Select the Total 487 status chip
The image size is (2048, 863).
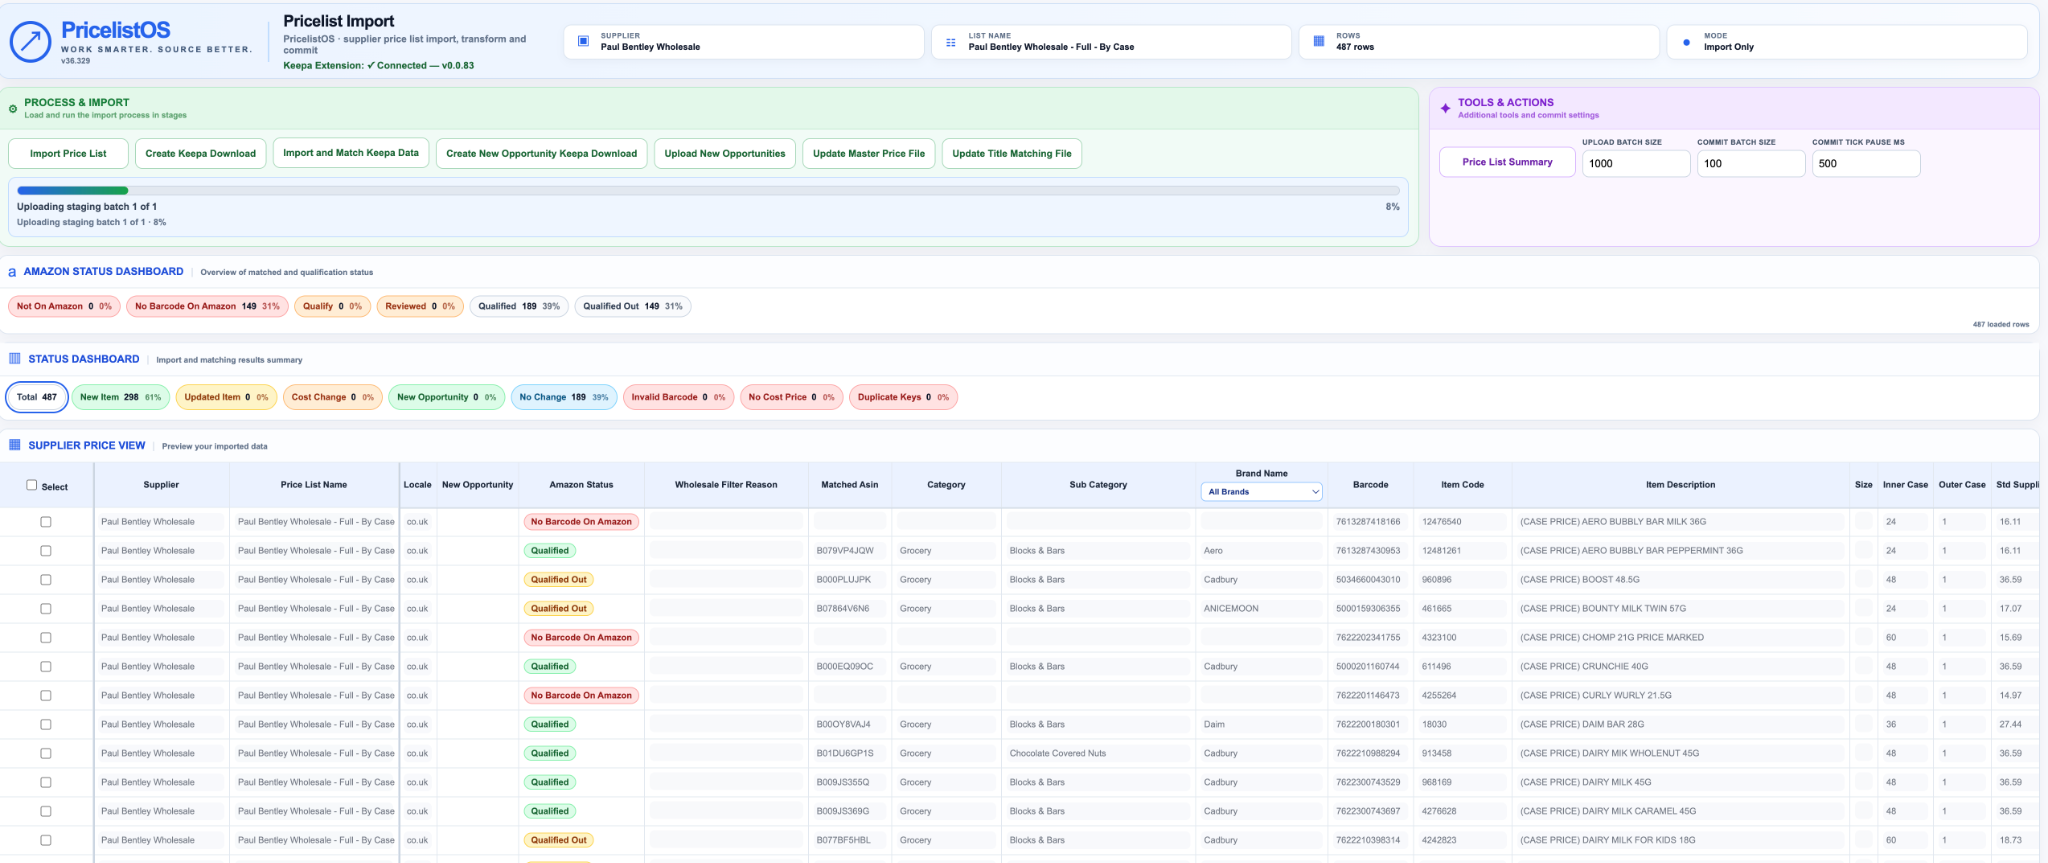pyautogui.click(x=37, y=397)
